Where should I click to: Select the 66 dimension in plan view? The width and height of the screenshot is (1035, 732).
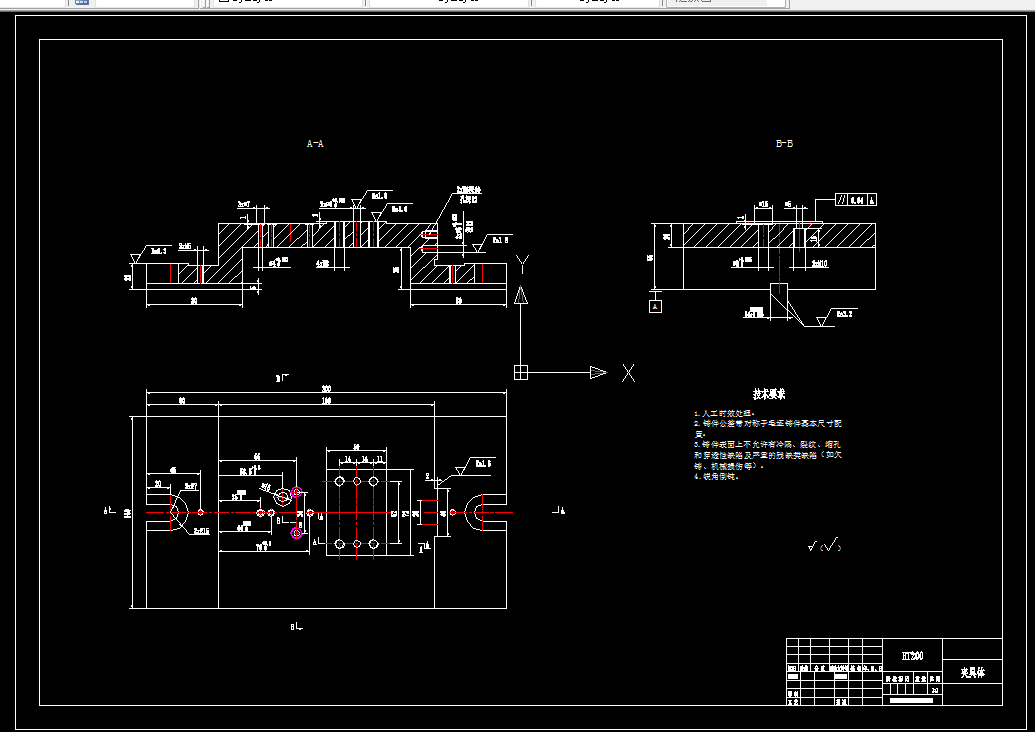point(257,456)
